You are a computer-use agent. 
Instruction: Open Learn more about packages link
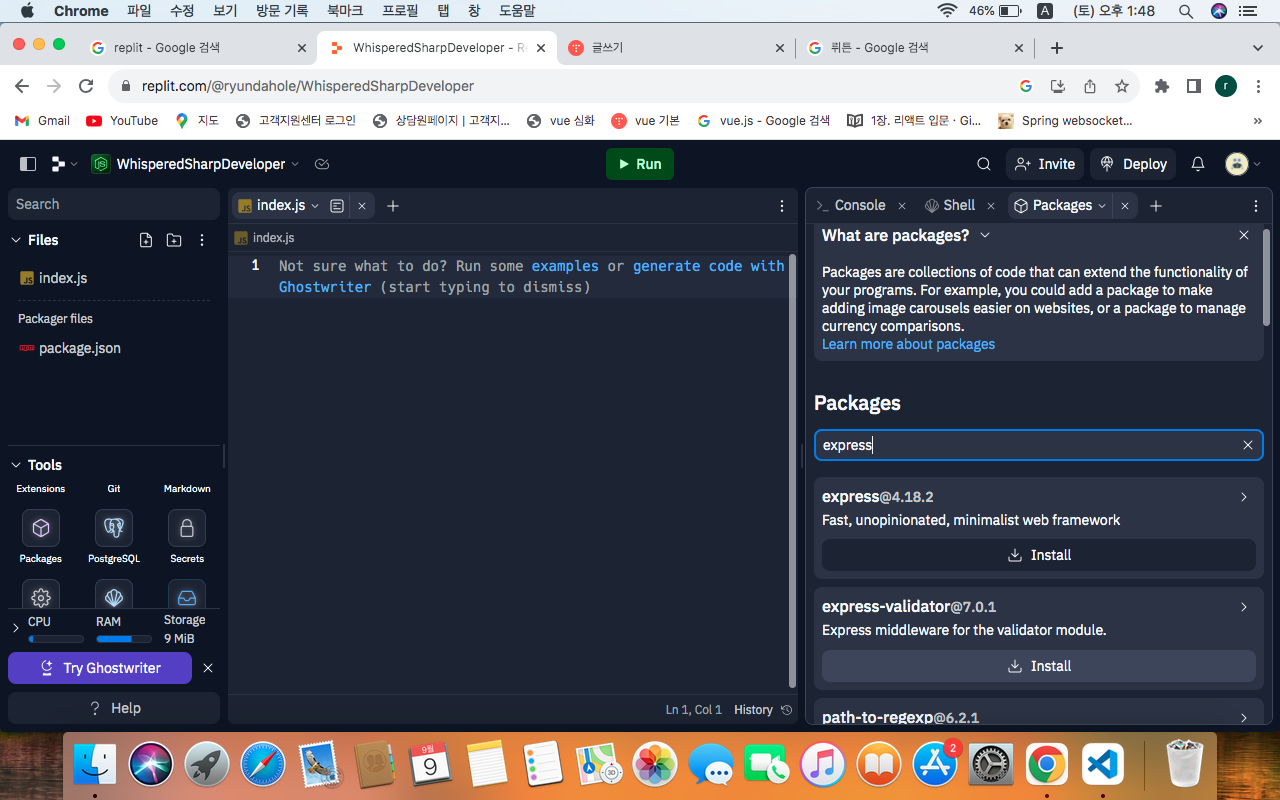pos(908,344)
